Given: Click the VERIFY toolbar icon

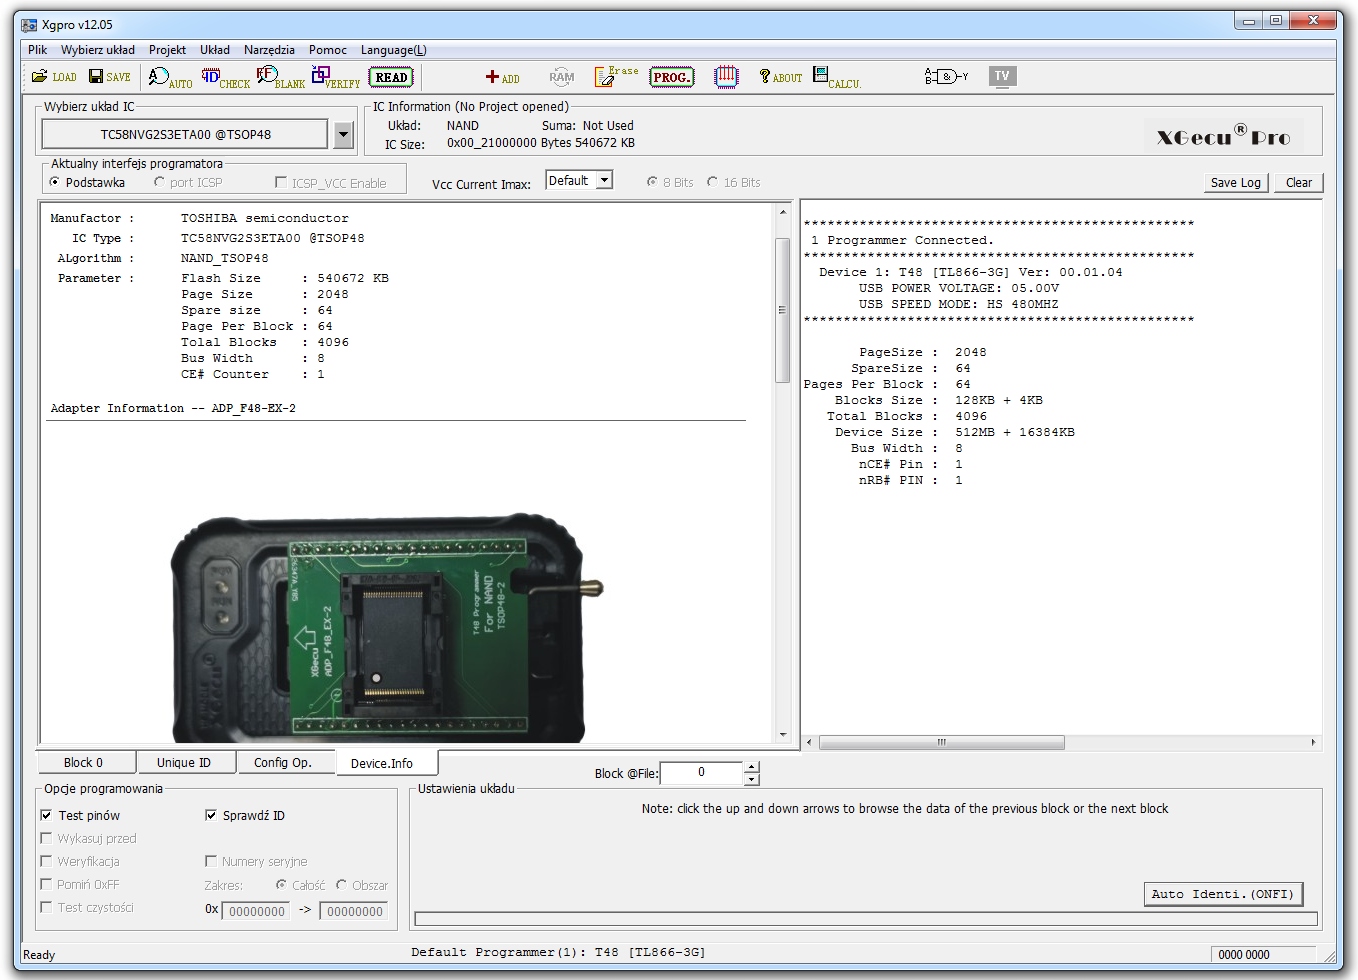Looking at the screenshot, I should click(x=335, y=78).
